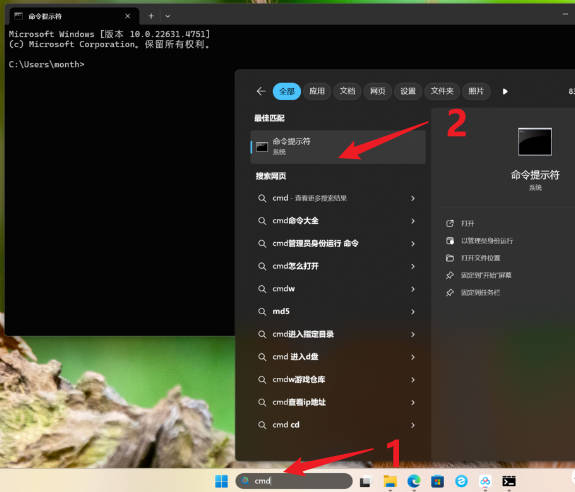Expand chevron beside md5 suggestion
Viewport: 575px width, 492px height.
[x=413, y=312]
